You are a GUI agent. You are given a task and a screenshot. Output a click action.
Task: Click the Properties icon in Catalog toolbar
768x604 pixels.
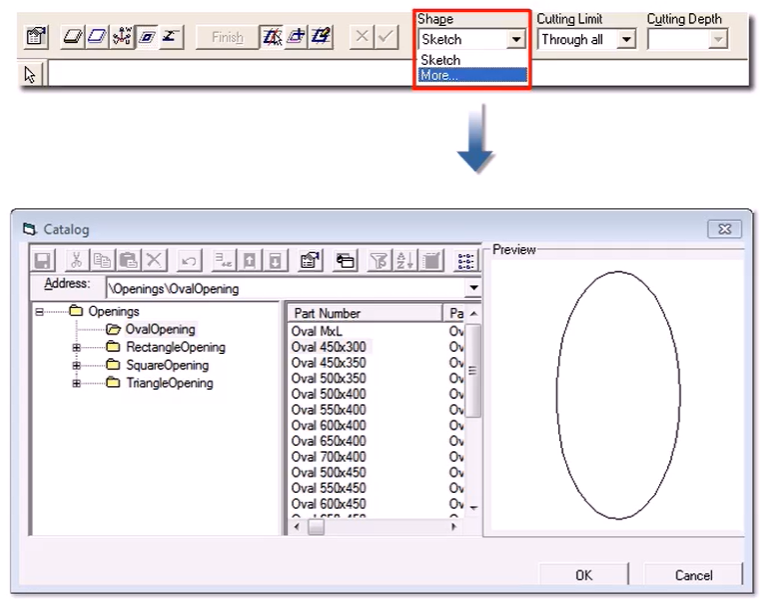pos(310,261)
